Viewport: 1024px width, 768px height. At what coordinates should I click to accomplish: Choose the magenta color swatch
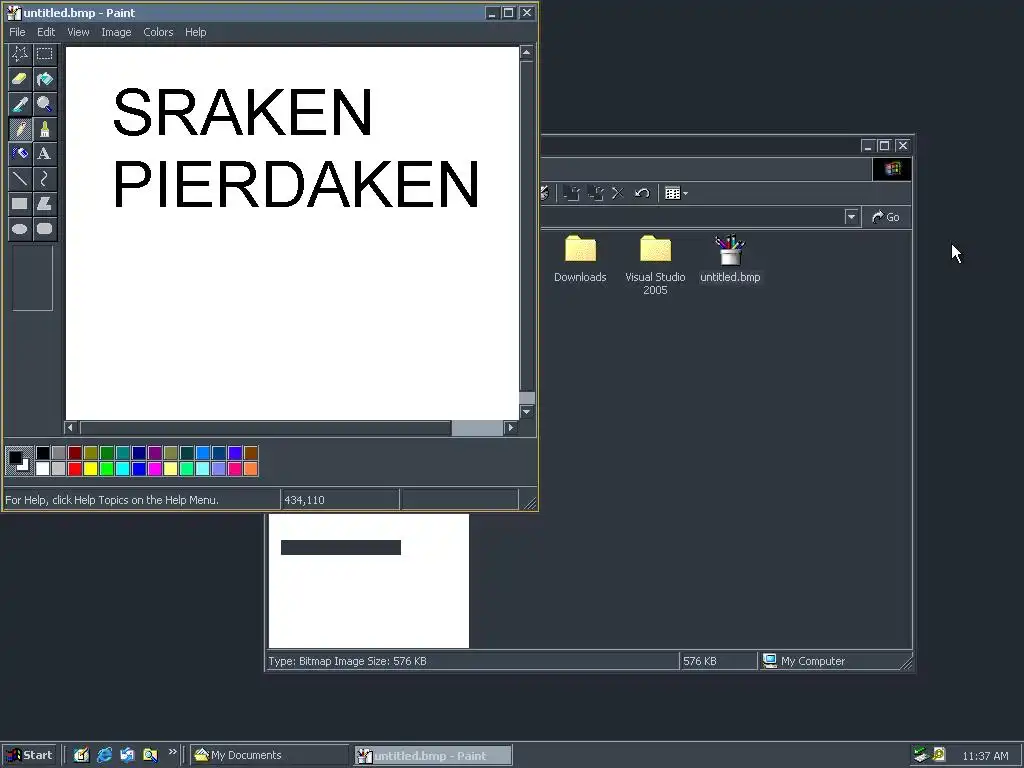coord(155,468)
